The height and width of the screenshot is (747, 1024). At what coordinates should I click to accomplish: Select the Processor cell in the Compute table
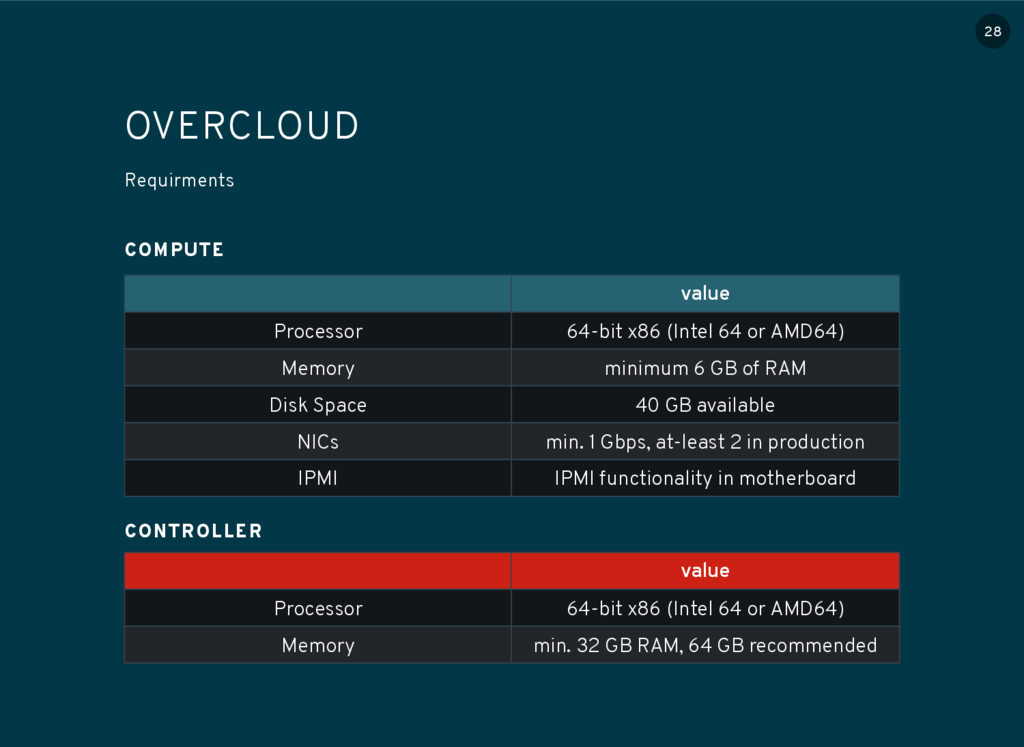(318, 331)
